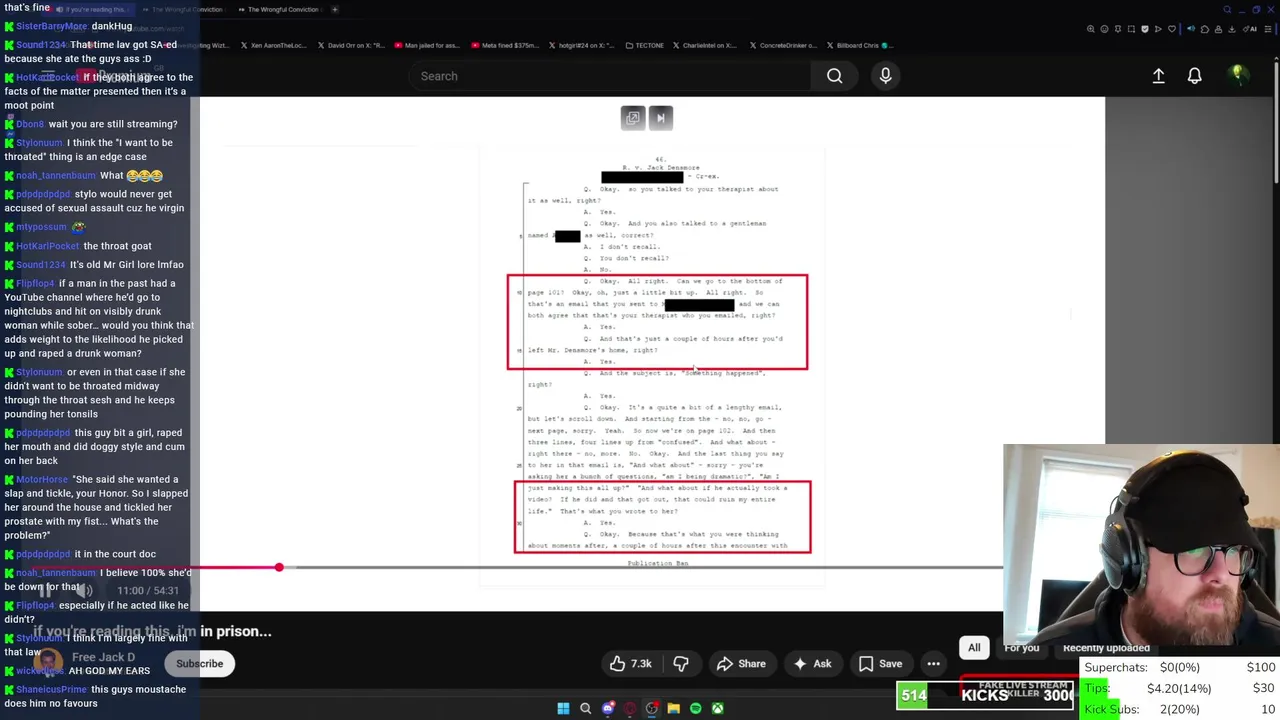Click chat username MotorHorse

click(x=41, y=480)
